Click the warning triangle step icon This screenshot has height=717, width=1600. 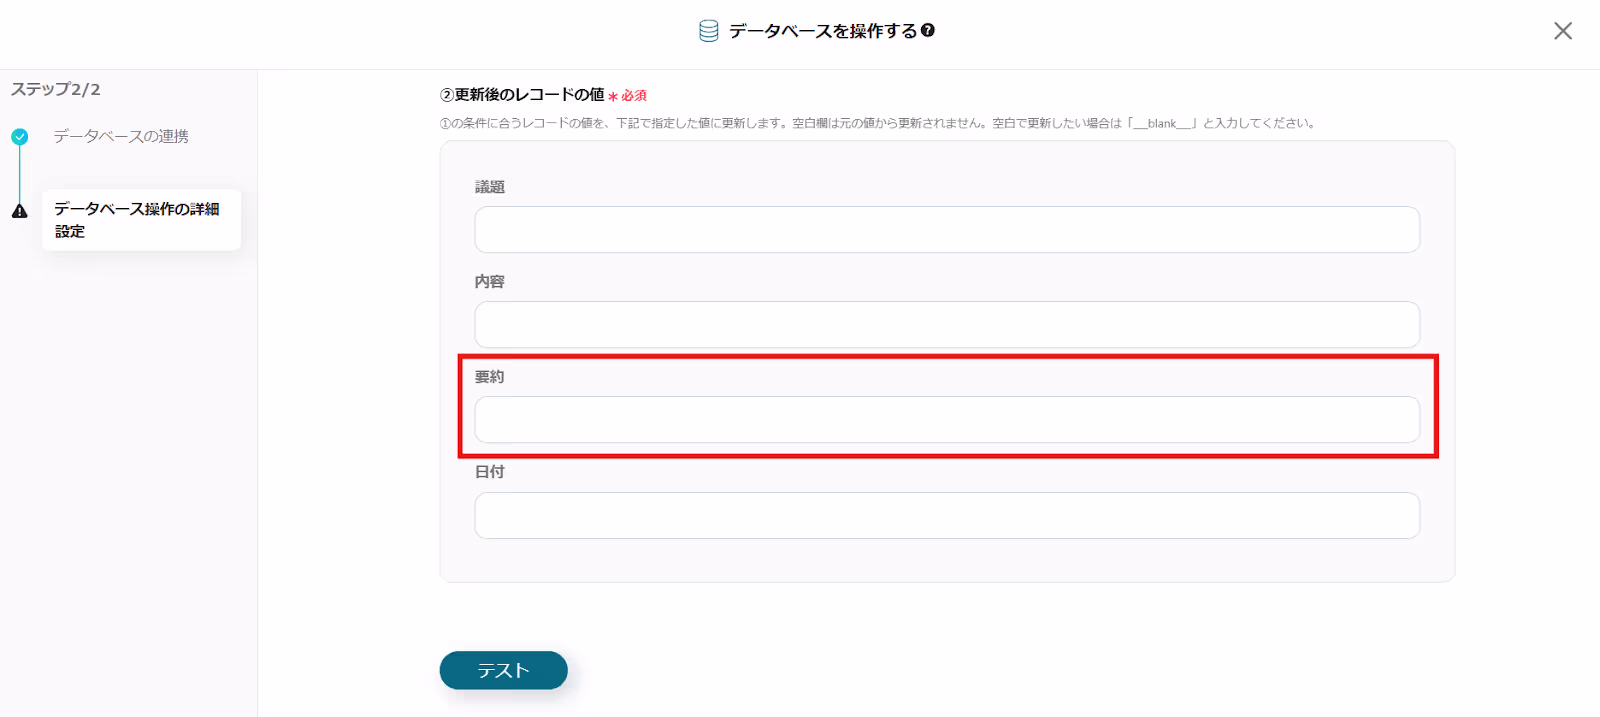pyautogui.click(x=20, y=211)
